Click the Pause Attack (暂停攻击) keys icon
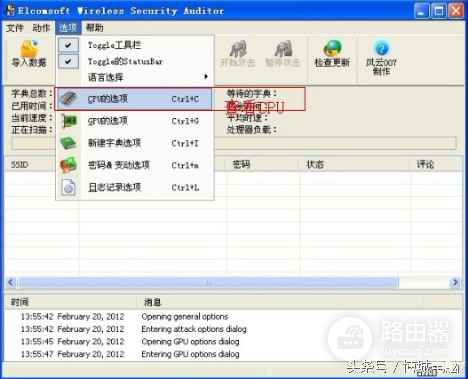 [283, 49]
